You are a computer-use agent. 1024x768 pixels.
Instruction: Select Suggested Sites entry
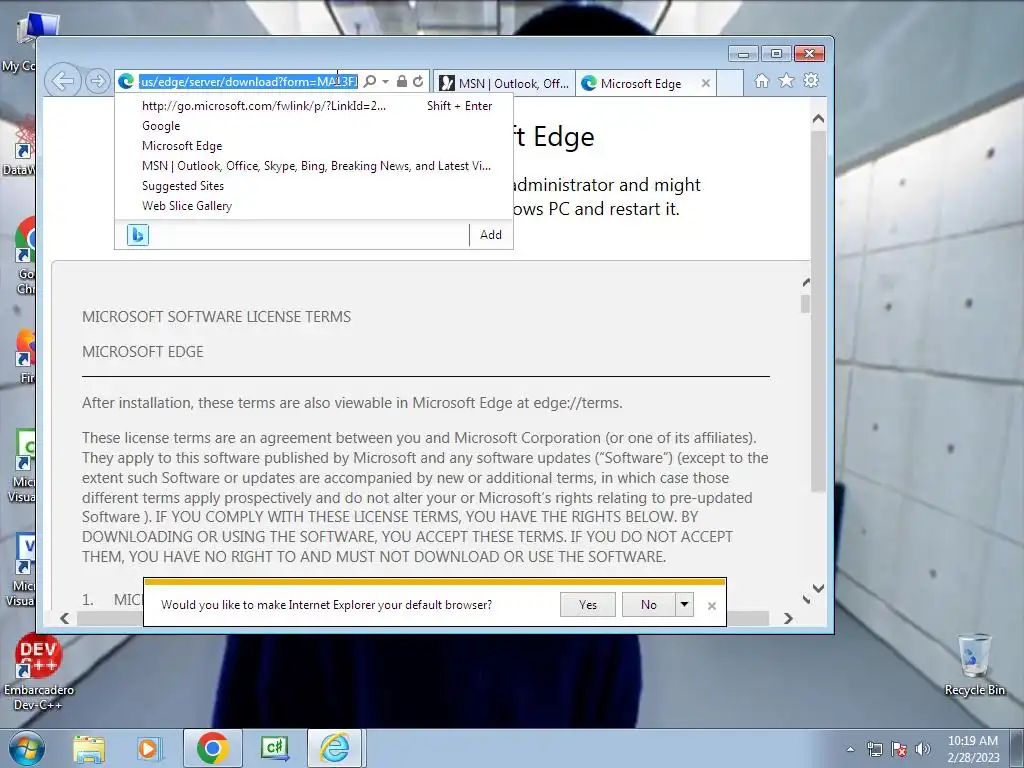[x=313, y=185]
